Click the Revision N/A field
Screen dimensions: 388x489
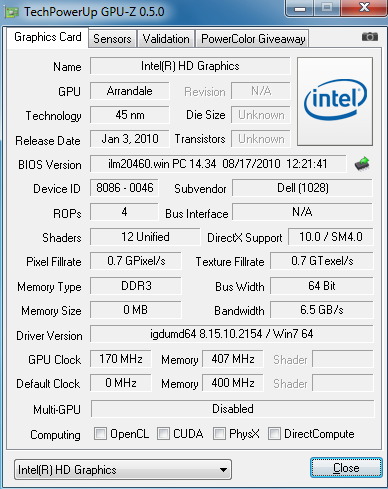coord(261,91)
